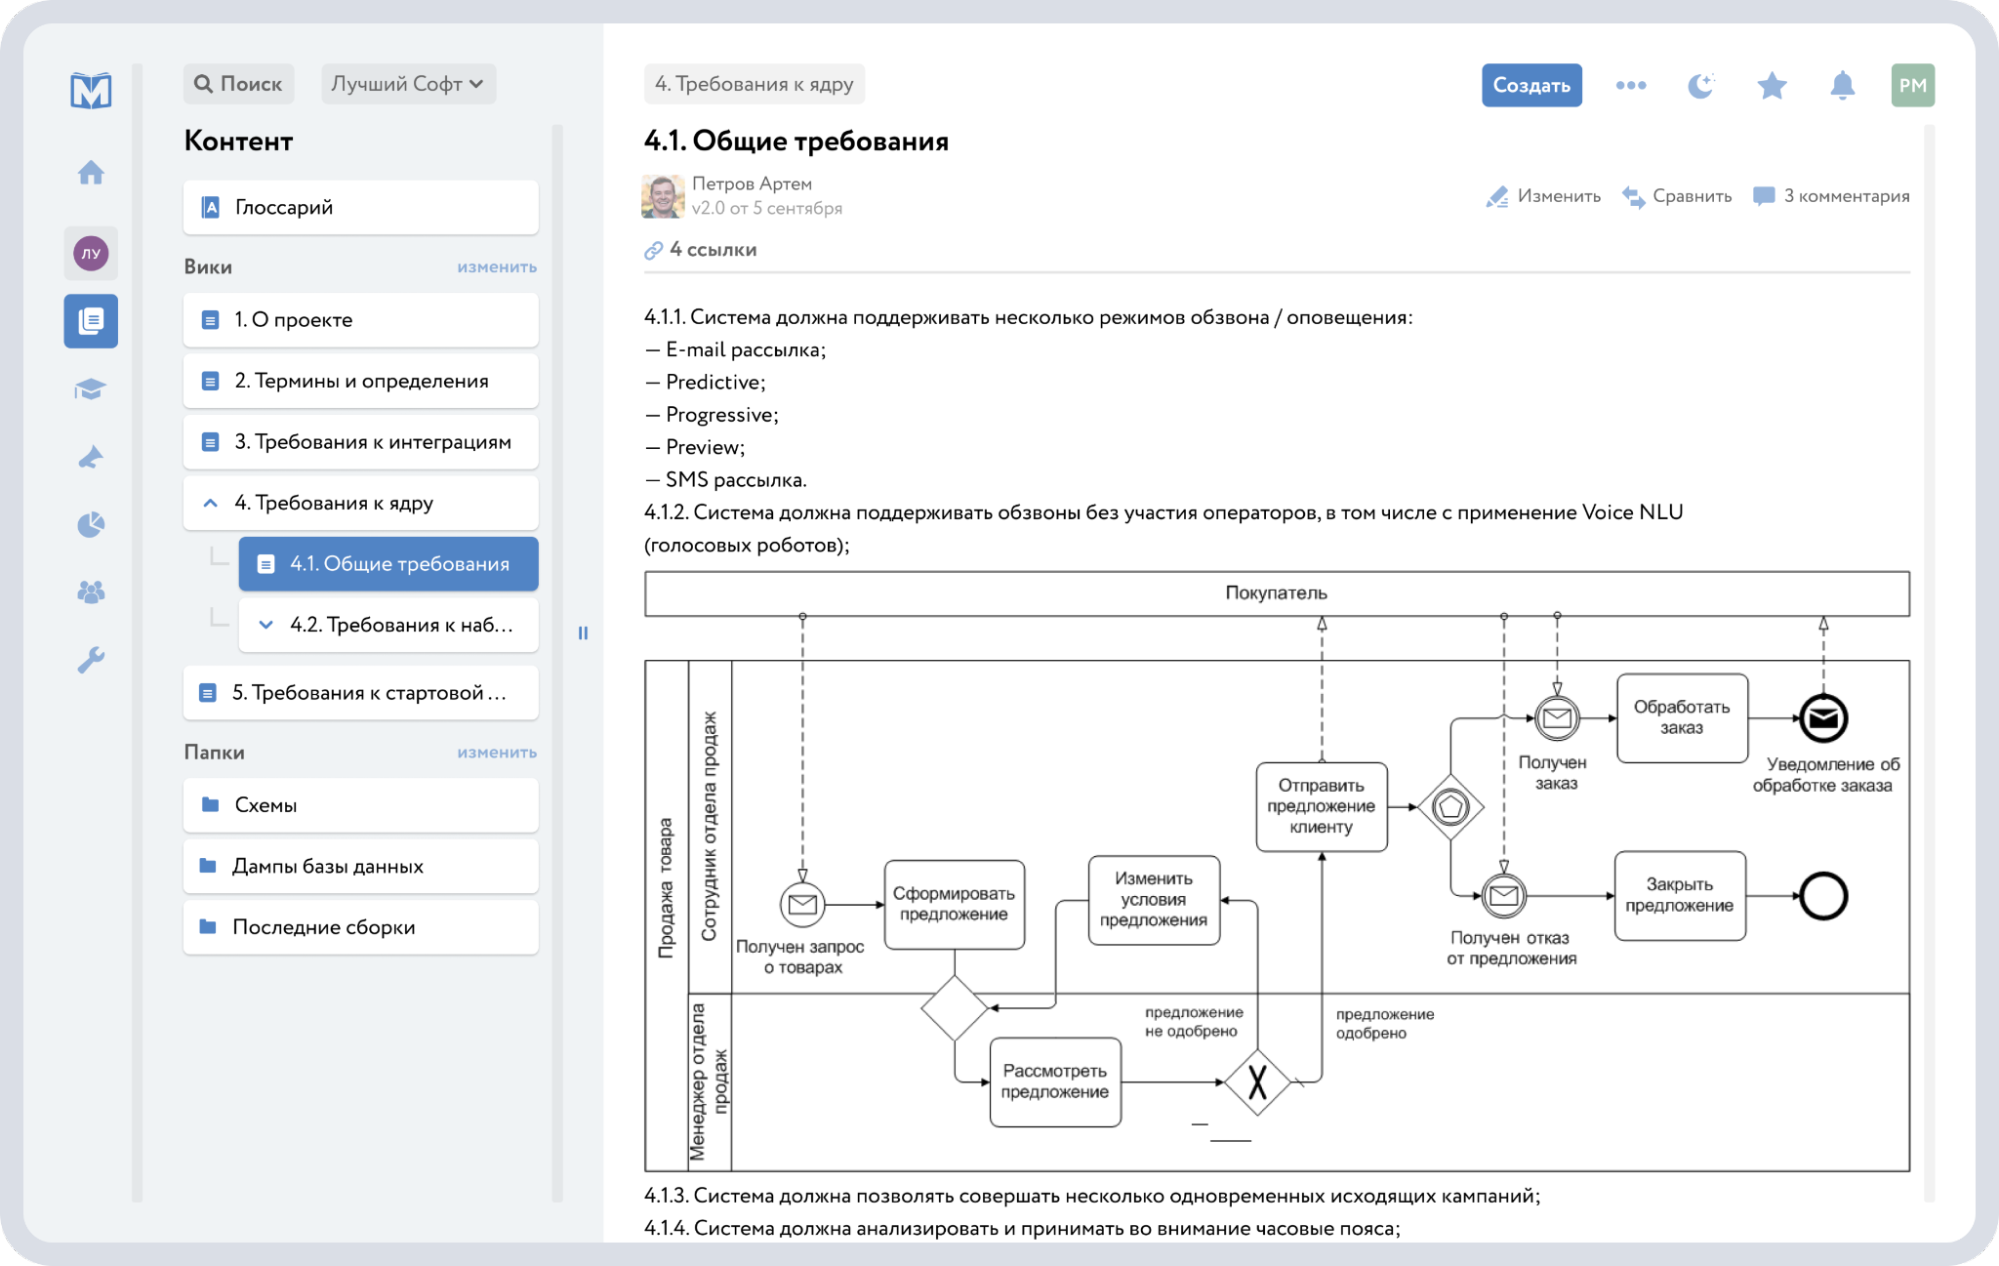Open the wrench settings icon
This screenshot has width=1999, height=1266.
pos(91,660)
